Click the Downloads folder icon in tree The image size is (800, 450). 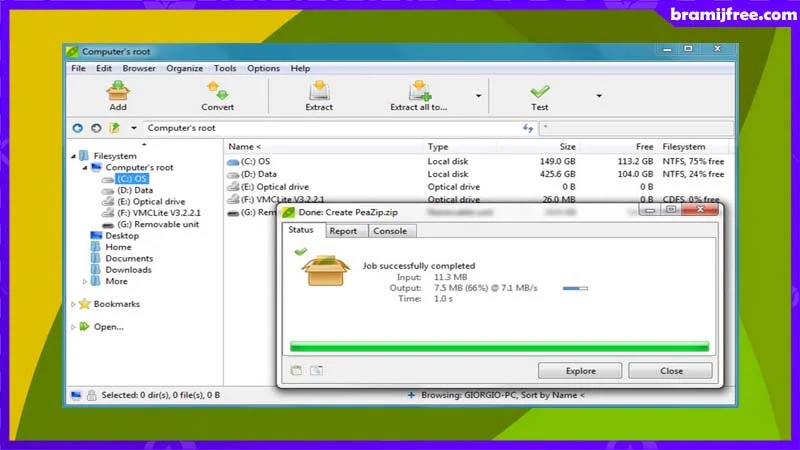coord(95,270)
